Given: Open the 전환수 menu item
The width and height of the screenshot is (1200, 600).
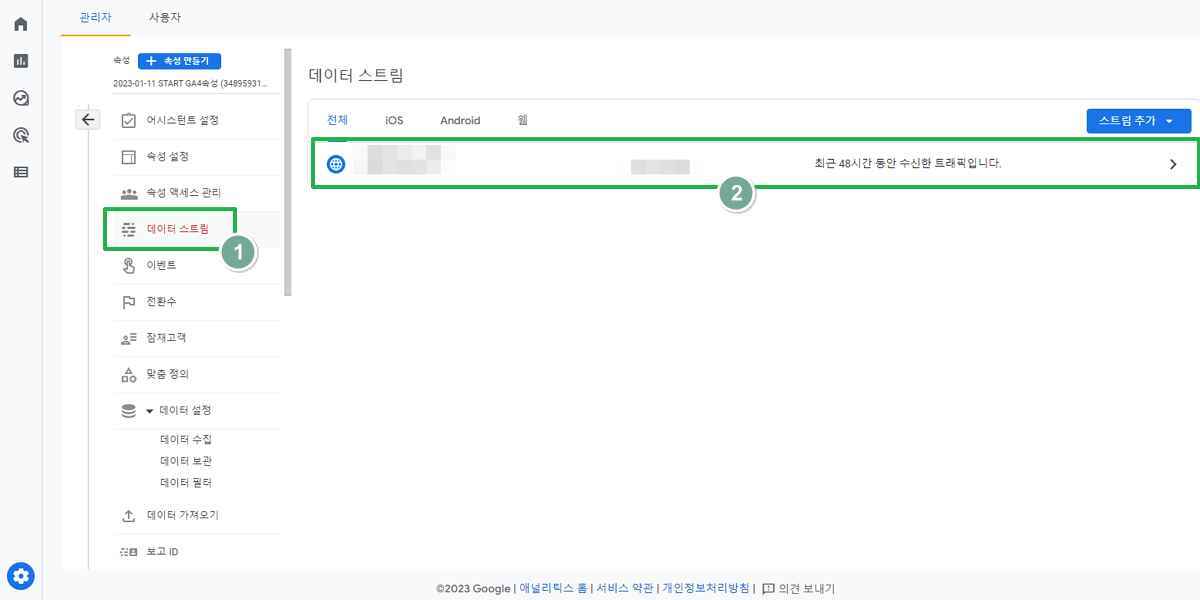Looking at the screenshot, I should click(x=161, y=302).
